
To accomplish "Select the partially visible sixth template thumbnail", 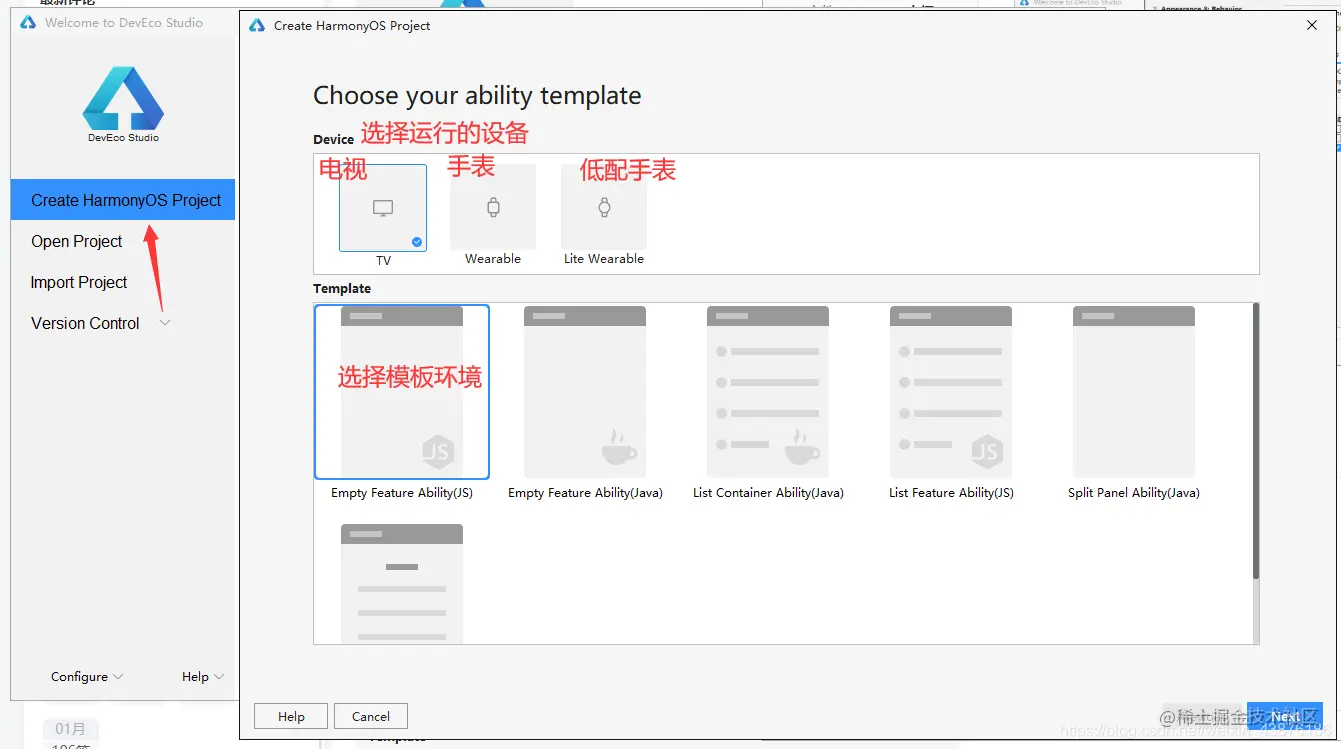I will (x=402, y=584).
